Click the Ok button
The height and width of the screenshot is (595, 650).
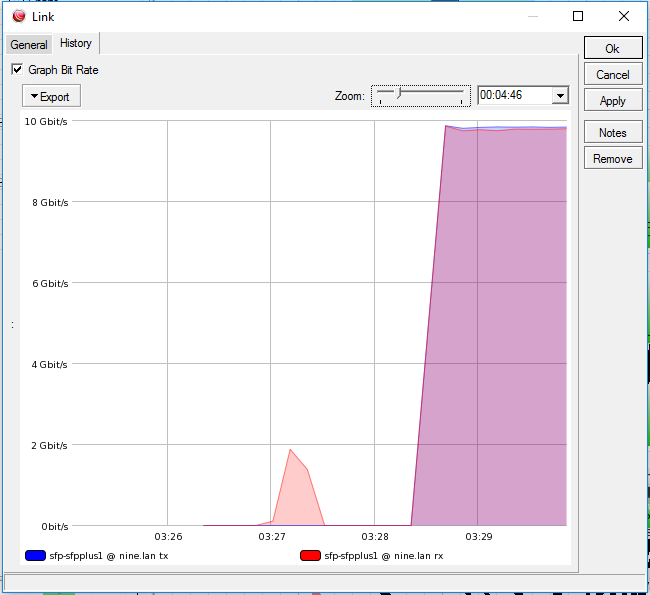tap(613, 49)
